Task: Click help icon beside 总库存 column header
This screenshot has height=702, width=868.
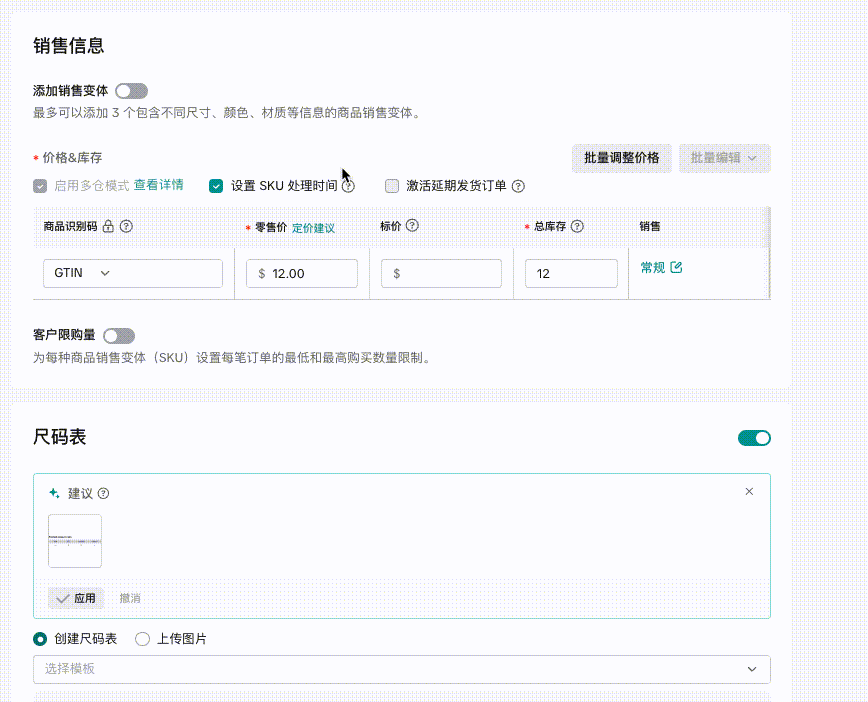Action: tap(577, 227)
